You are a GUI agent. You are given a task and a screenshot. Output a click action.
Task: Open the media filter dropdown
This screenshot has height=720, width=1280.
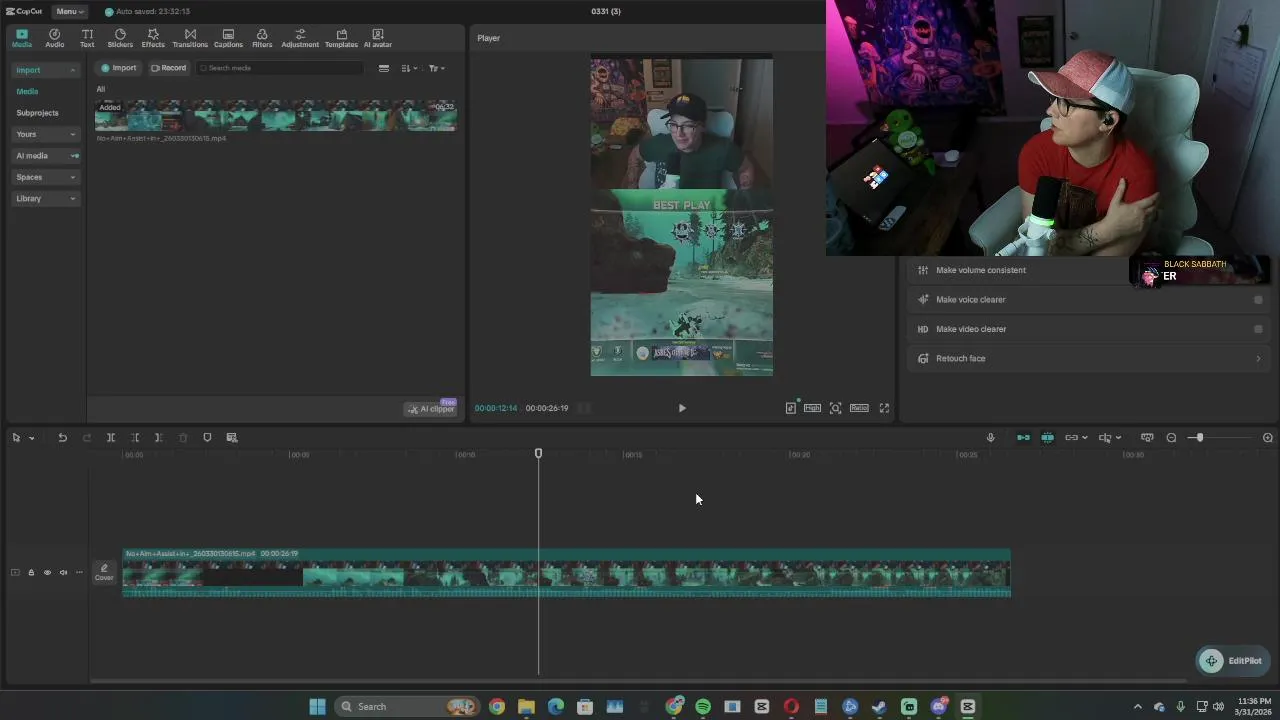436,68
